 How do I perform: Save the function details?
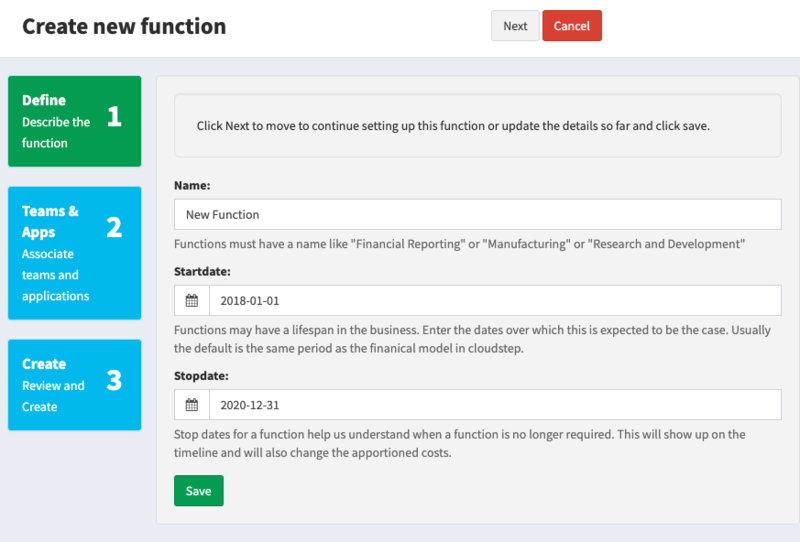tap(198, 490)
